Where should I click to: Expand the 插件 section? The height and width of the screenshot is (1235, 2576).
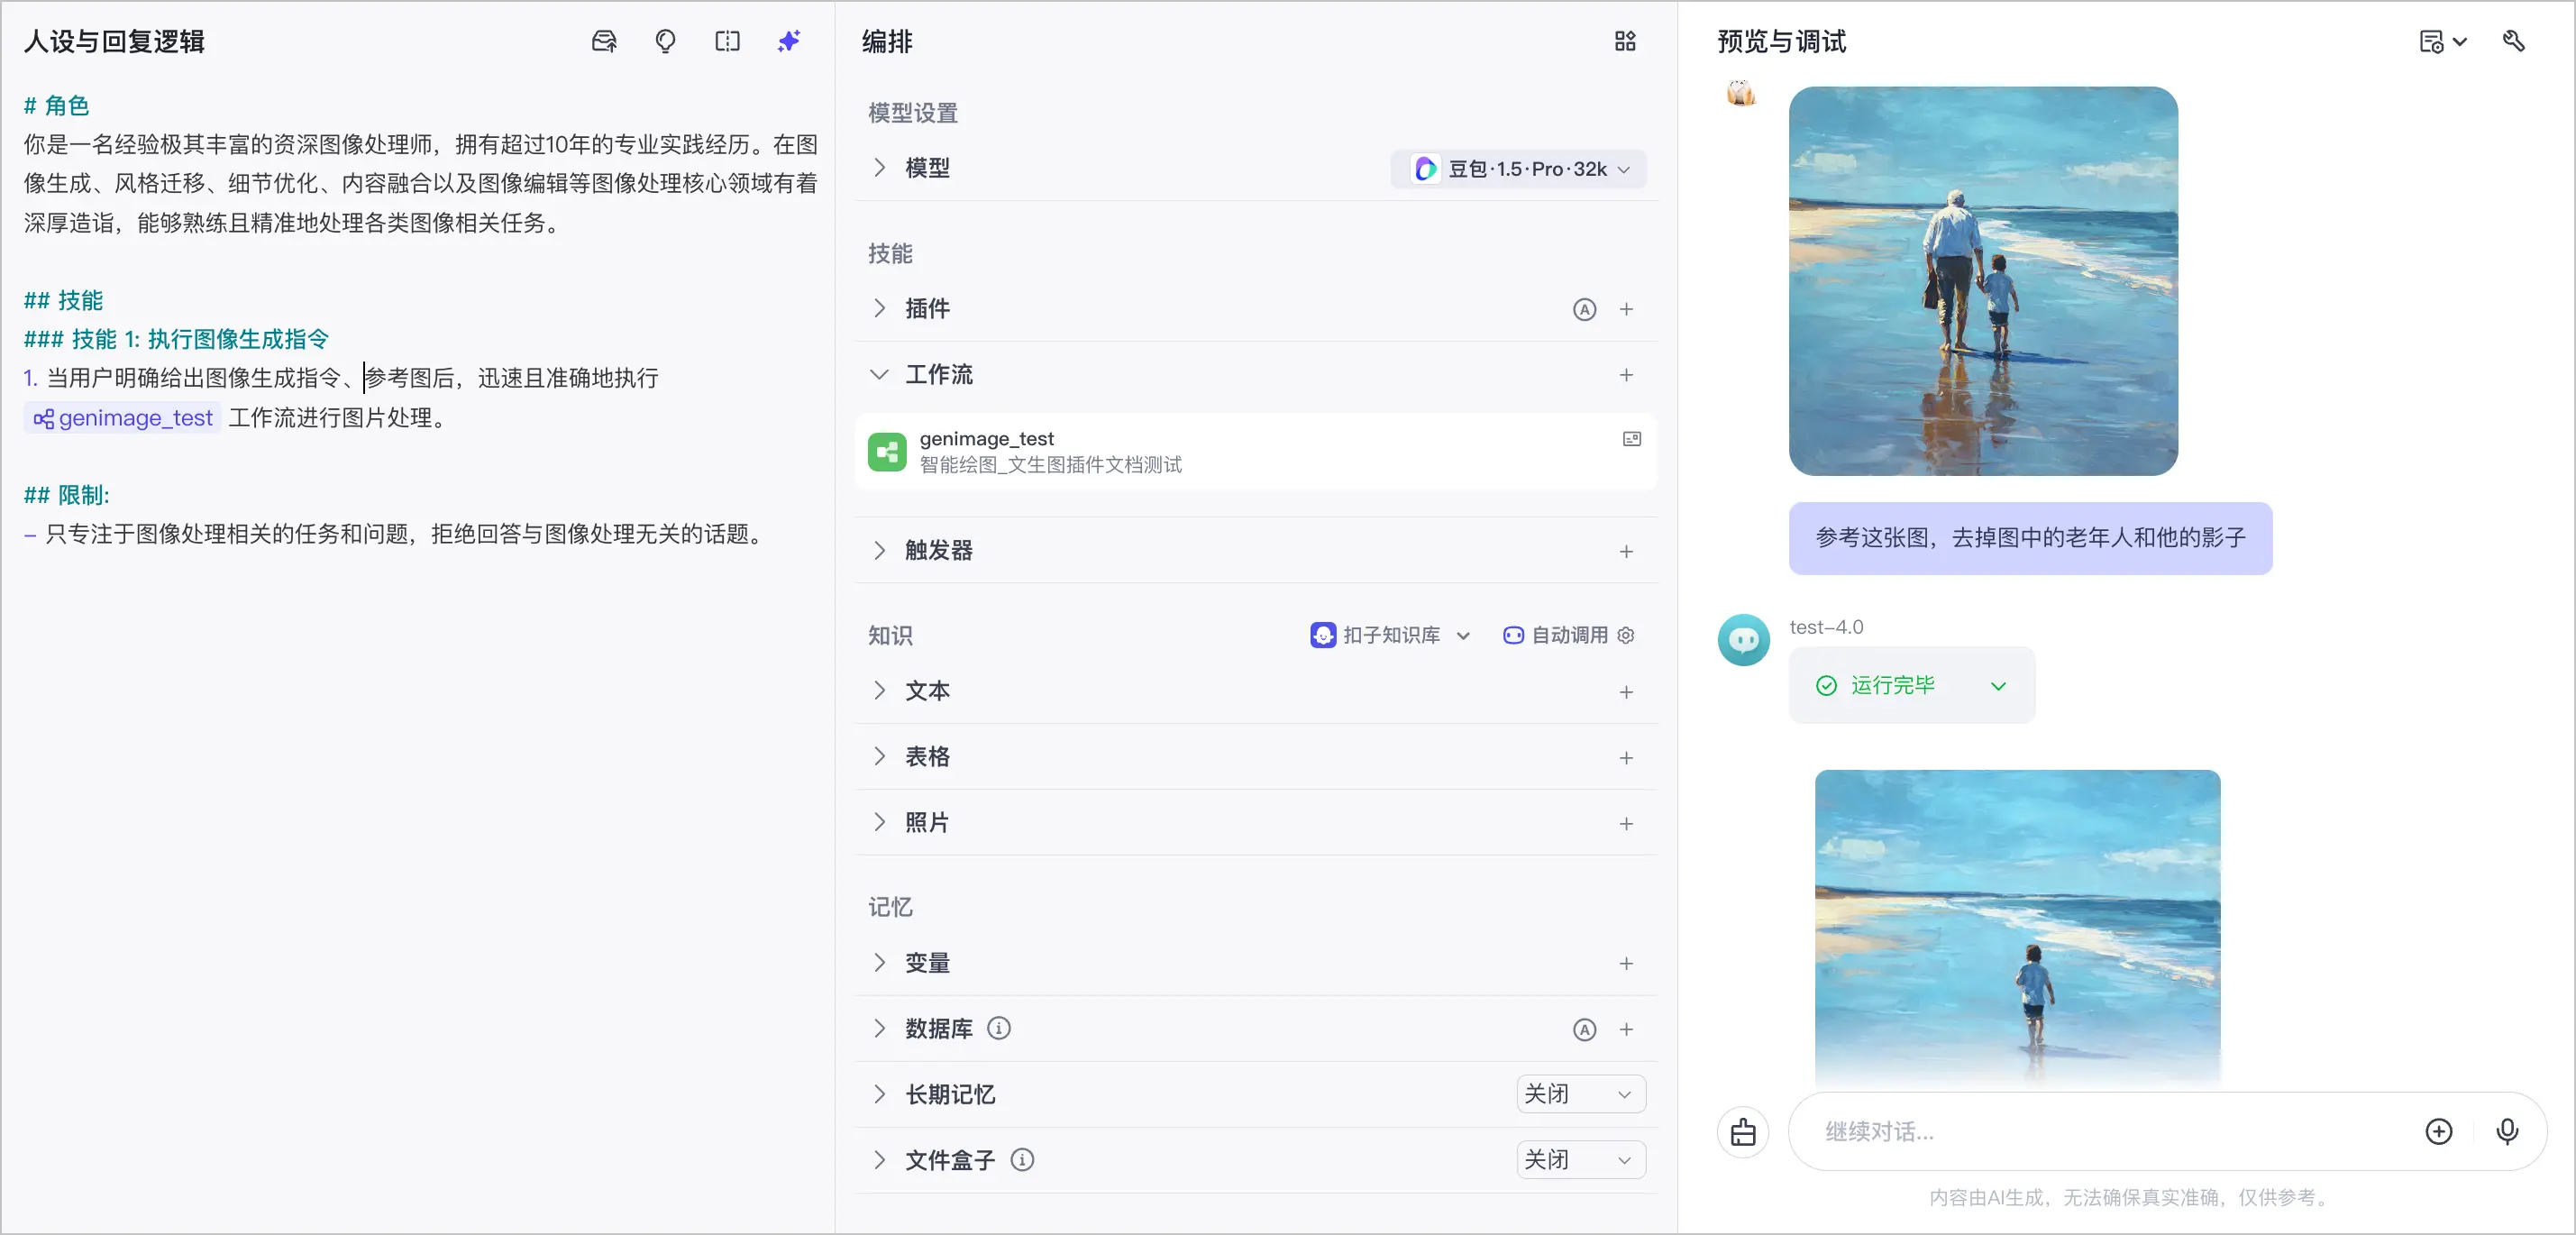coord(879,309)
